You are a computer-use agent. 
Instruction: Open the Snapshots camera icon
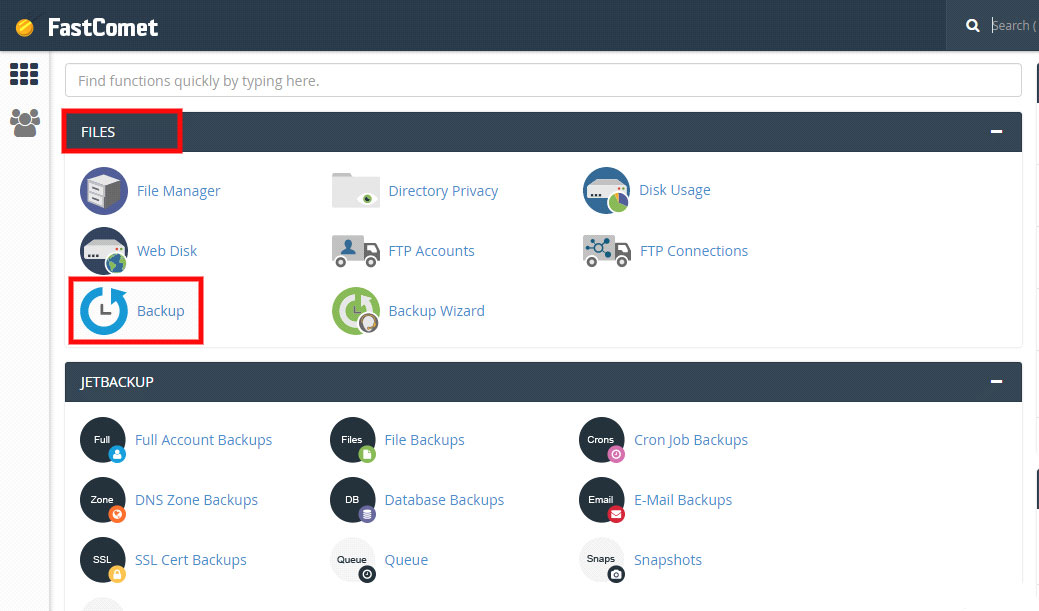tap(602, 560)
